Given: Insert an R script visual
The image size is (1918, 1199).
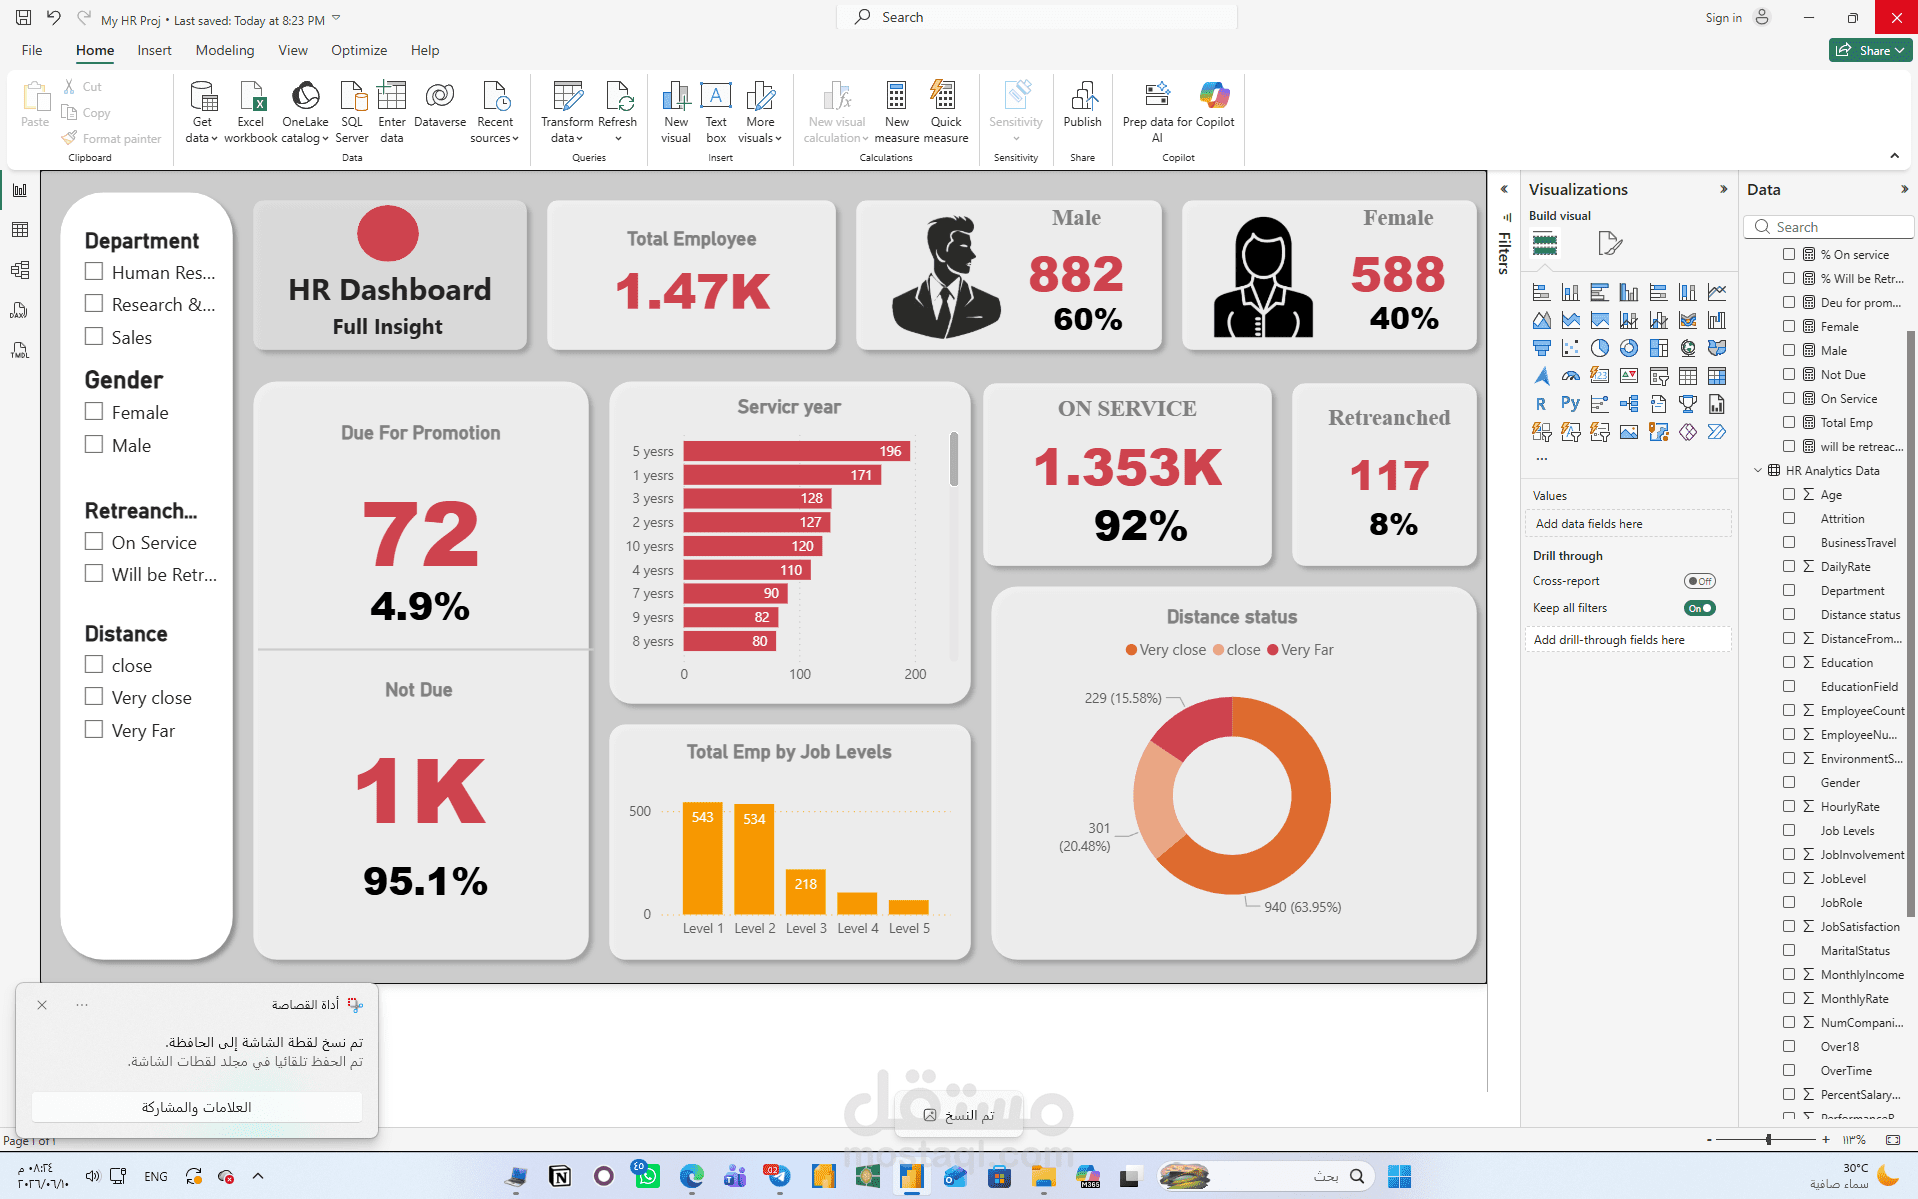Looking at the screenshot, I should (x=1542, y=404).
